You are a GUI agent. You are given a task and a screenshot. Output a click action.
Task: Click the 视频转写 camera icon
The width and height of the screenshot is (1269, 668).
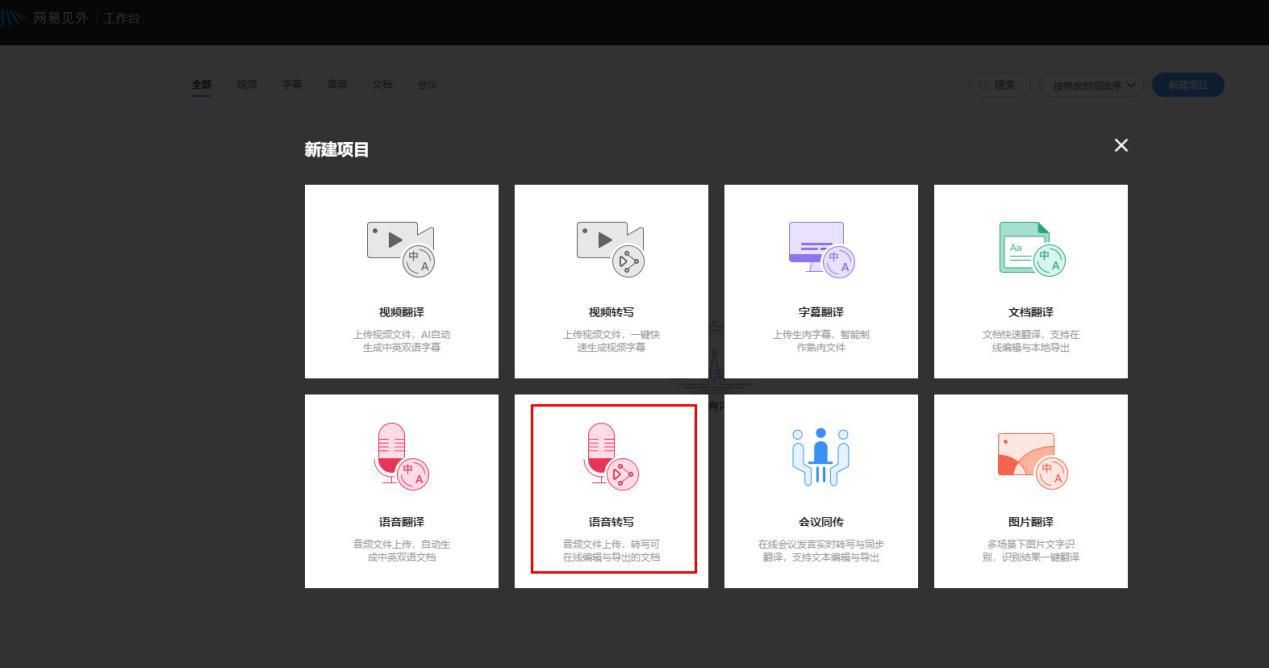[611, 249]
